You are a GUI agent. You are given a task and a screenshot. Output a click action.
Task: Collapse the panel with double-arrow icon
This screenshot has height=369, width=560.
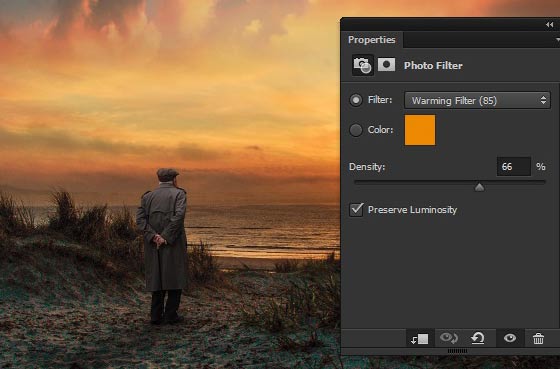click(x=550, y=24)
